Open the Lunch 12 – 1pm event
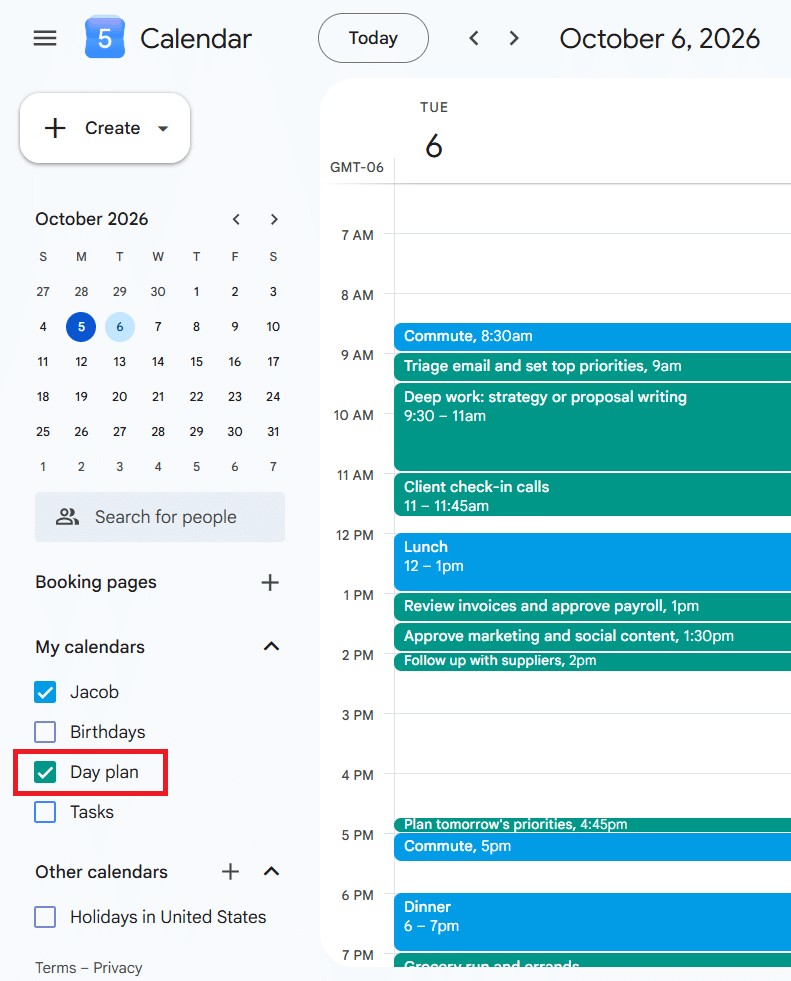This screenshot has width=791, height=981. coord(592,562)
